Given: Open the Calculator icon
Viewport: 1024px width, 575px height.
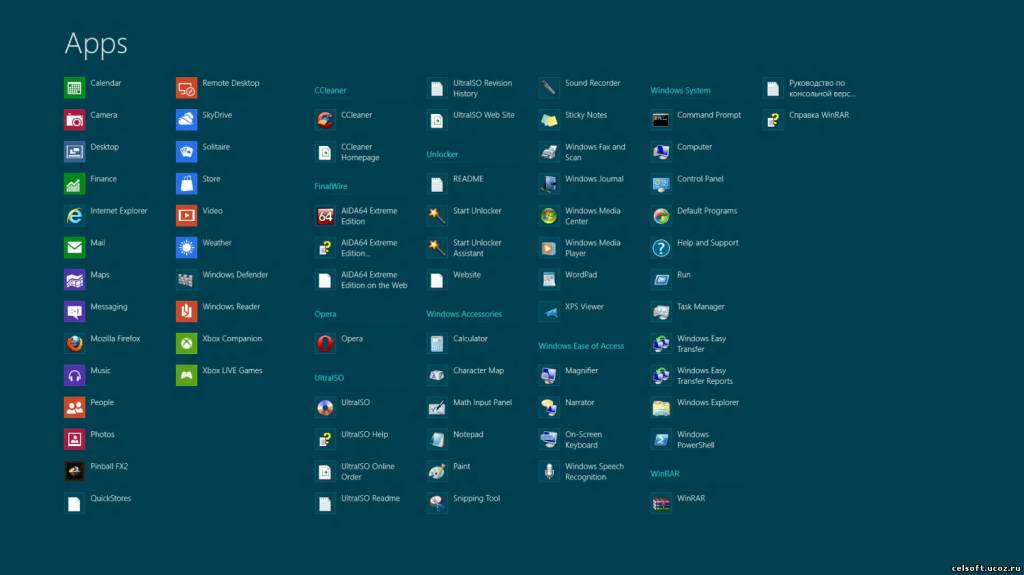Looking at the screenshot, I should click(x=437, y=343).
